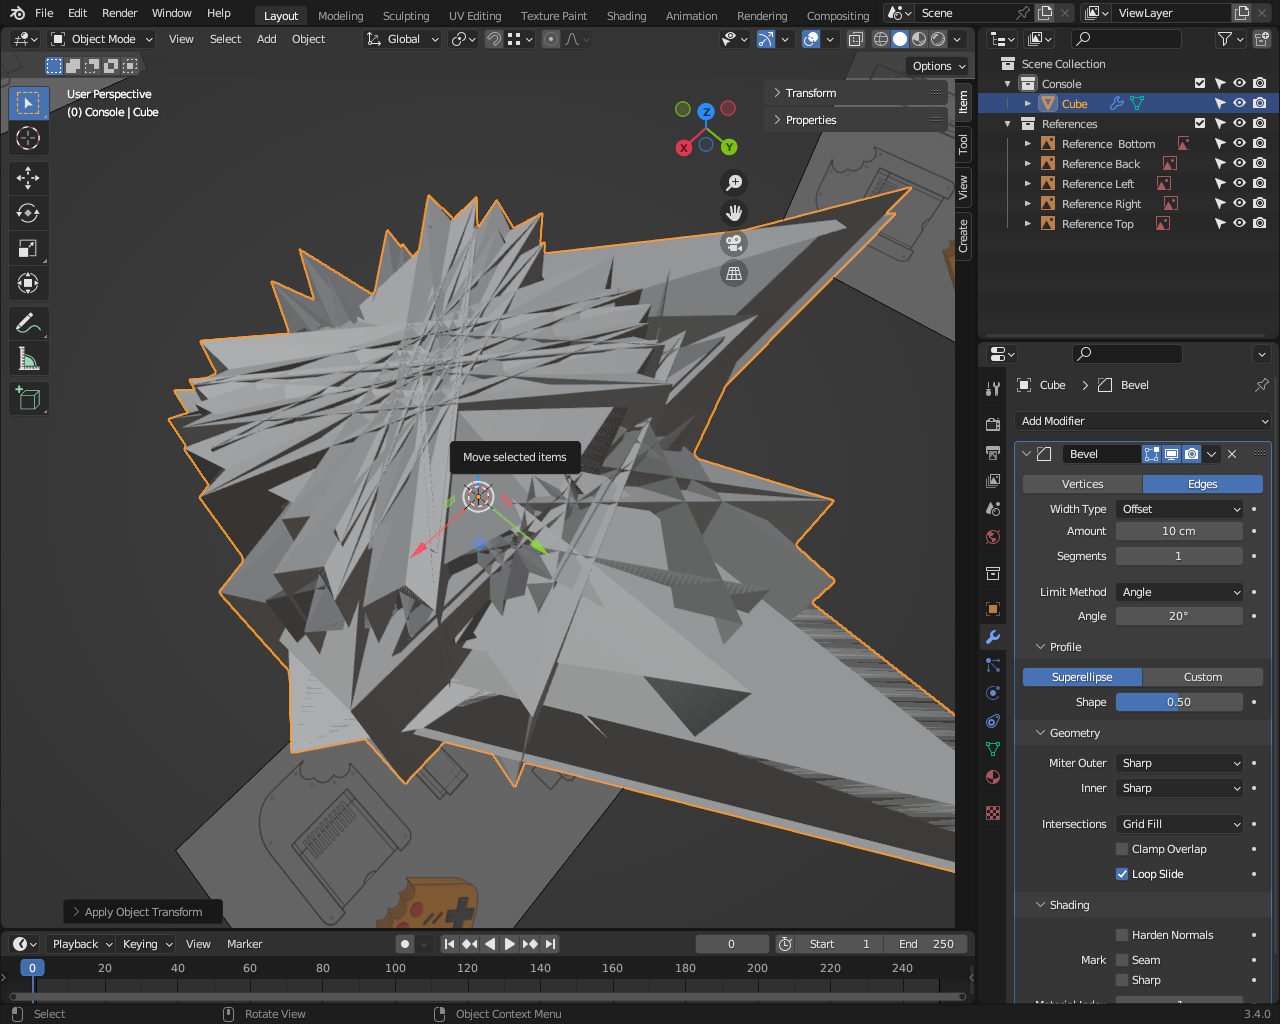Choose the Annotate pencil tool
Screen dimensions: 1280x1024
tap(28, 323)
